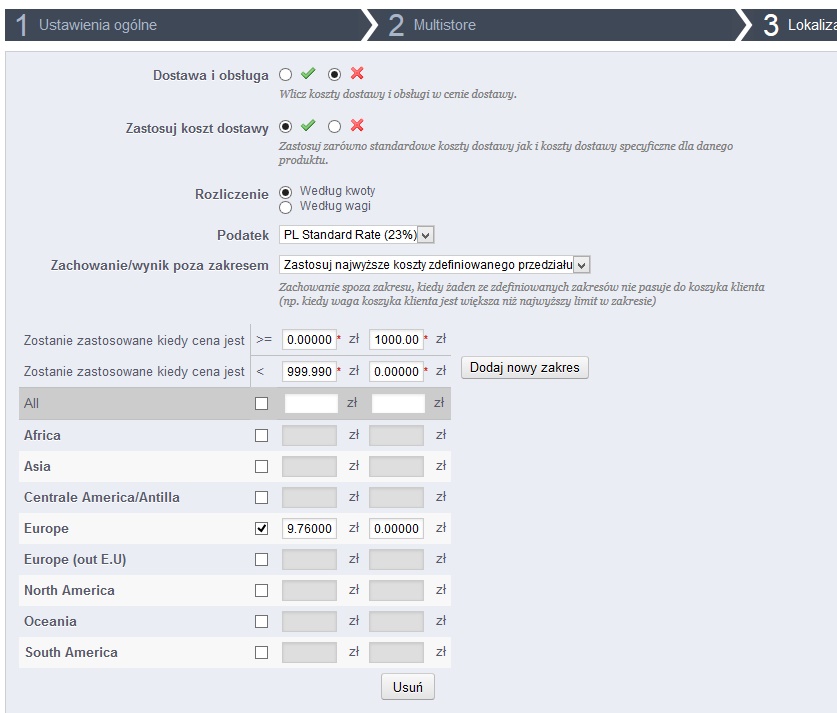Select 'Według kwoty' billing option

tap(285, 191)
